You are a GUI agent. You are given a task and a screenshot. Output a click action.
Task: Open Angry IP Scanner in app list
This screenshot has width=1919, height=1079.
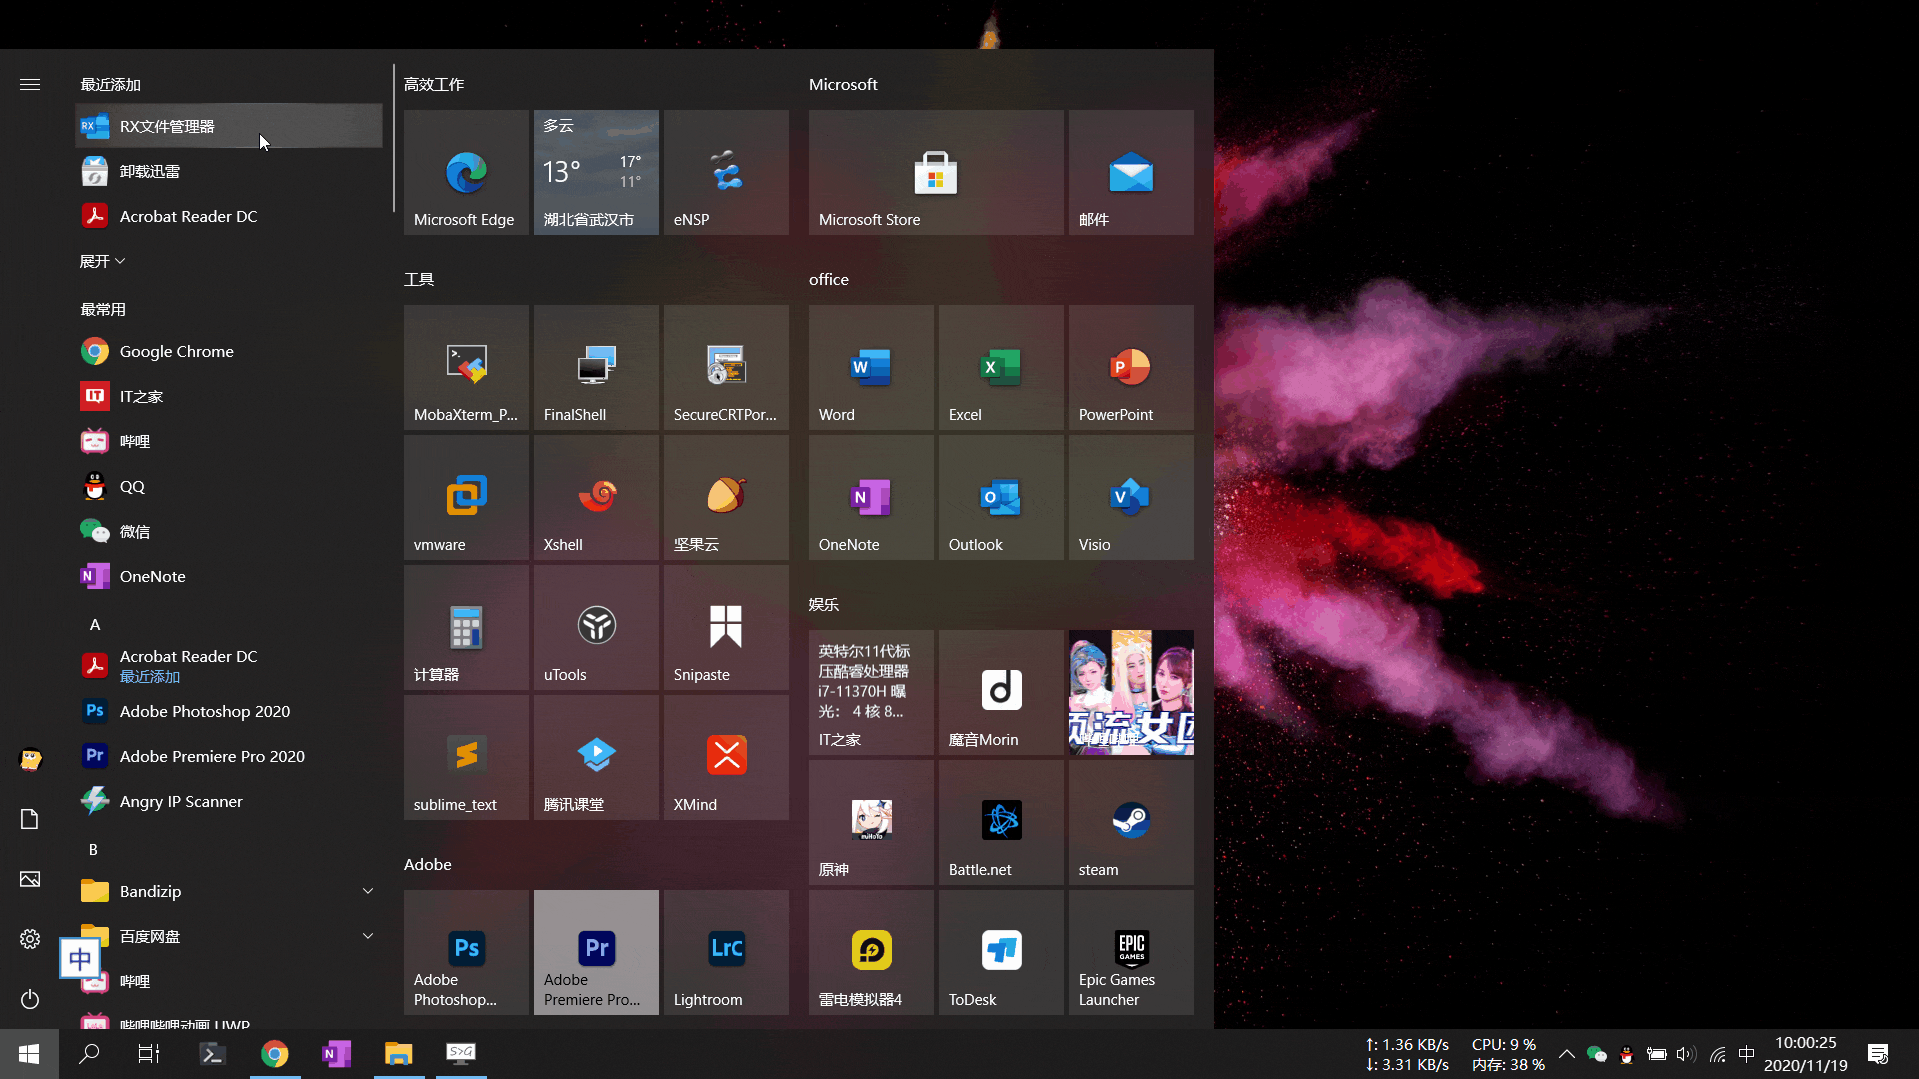coord(228,801)
